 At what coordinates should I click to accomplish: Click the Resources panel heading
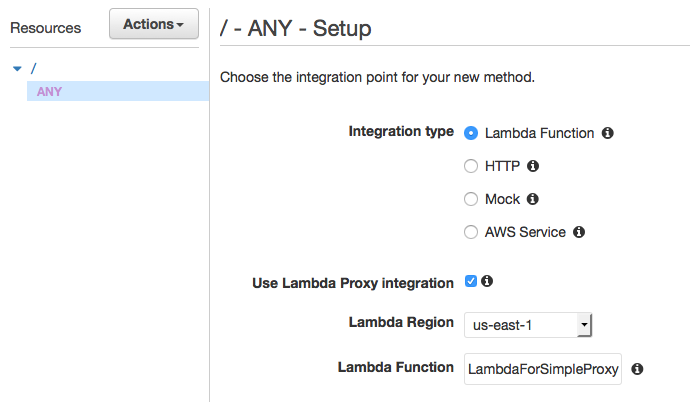click(x=45, y=28)
